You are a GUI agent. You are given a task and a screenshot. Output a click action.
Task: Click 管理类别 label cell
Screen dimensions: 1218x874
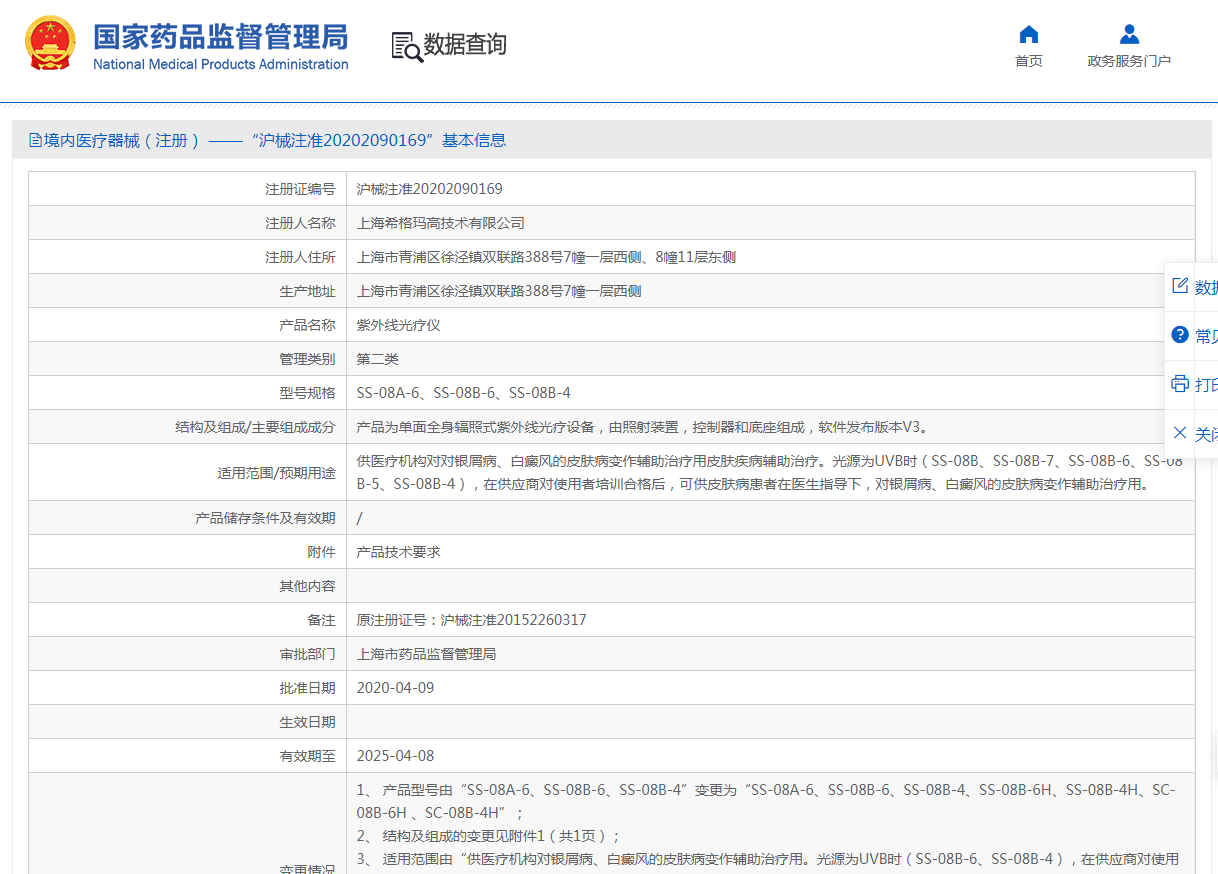pos(187,359)
